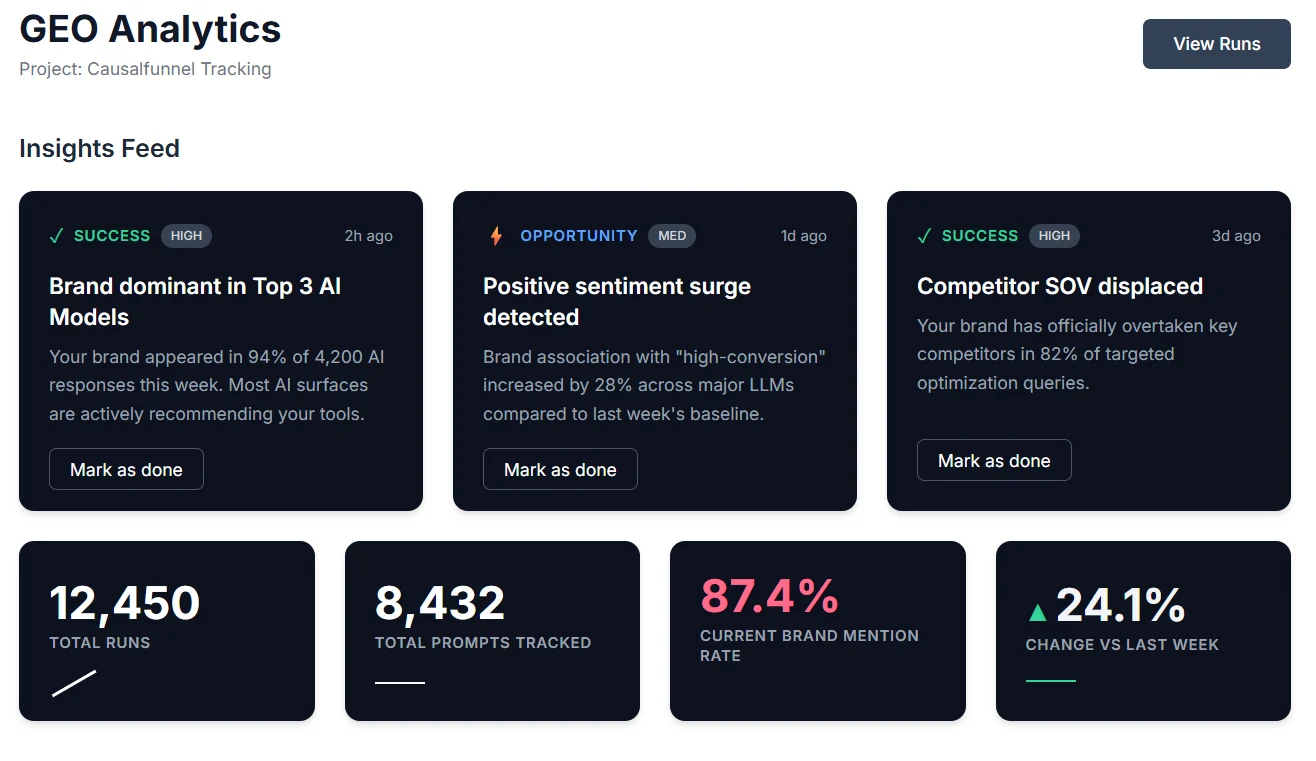Click the MED priority badge
Viewport: 1316px width, 761px height.
672,236
